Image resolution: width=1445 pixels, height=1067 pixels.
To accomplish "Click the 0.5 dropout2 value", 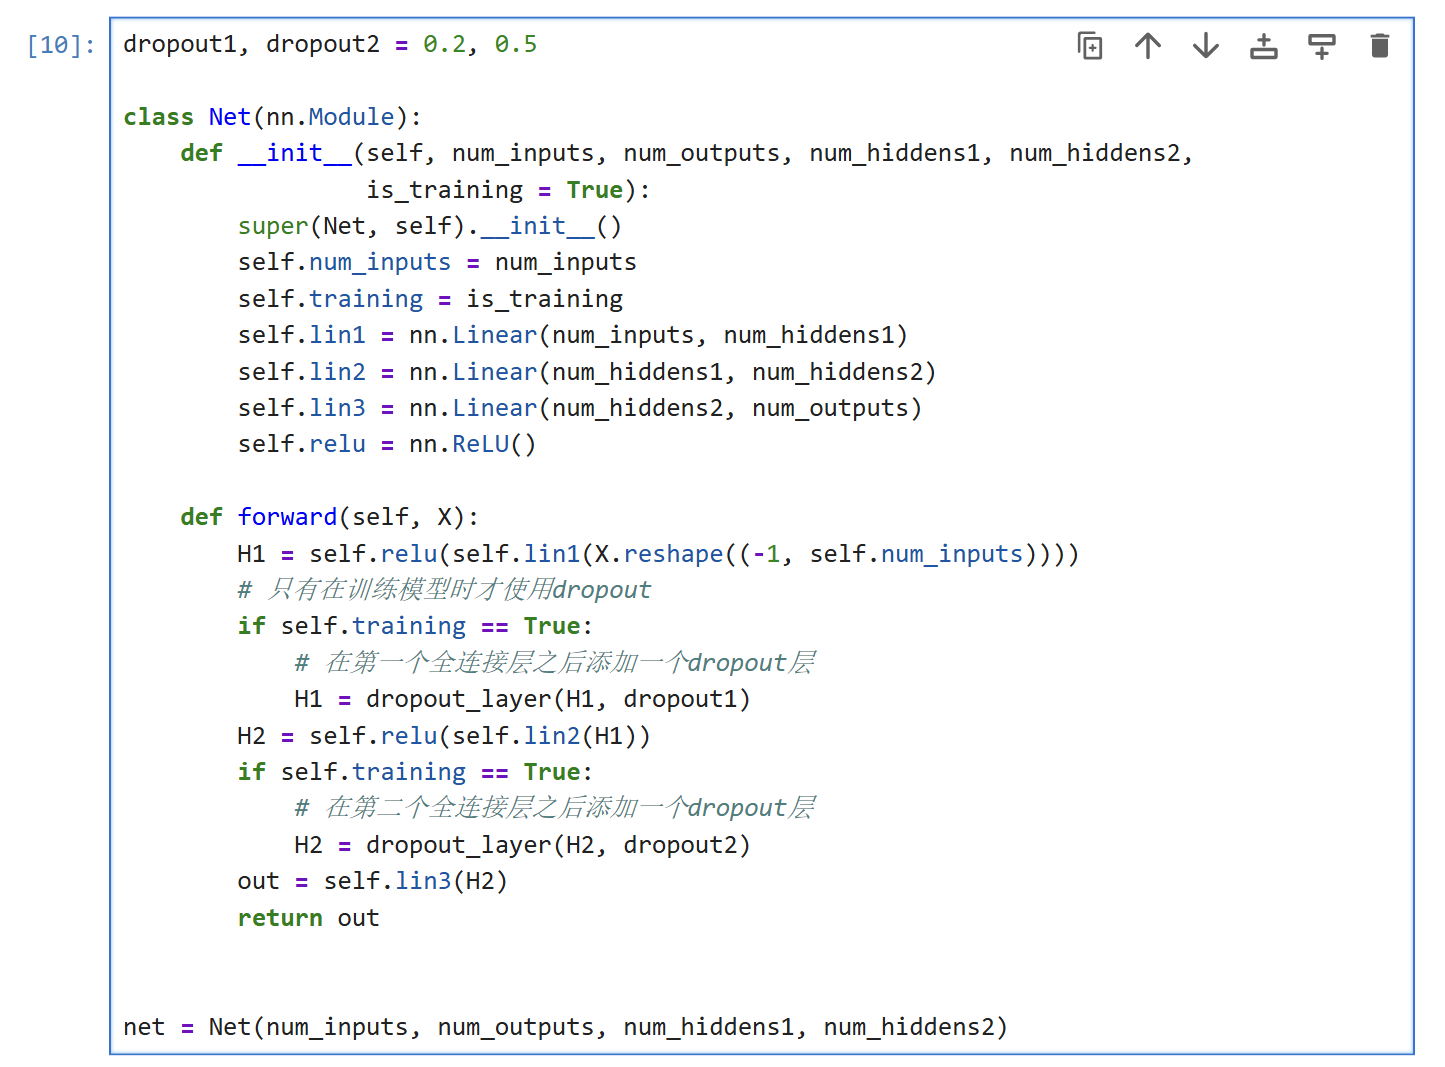I will pyautogui.click(x=515, y=45).
